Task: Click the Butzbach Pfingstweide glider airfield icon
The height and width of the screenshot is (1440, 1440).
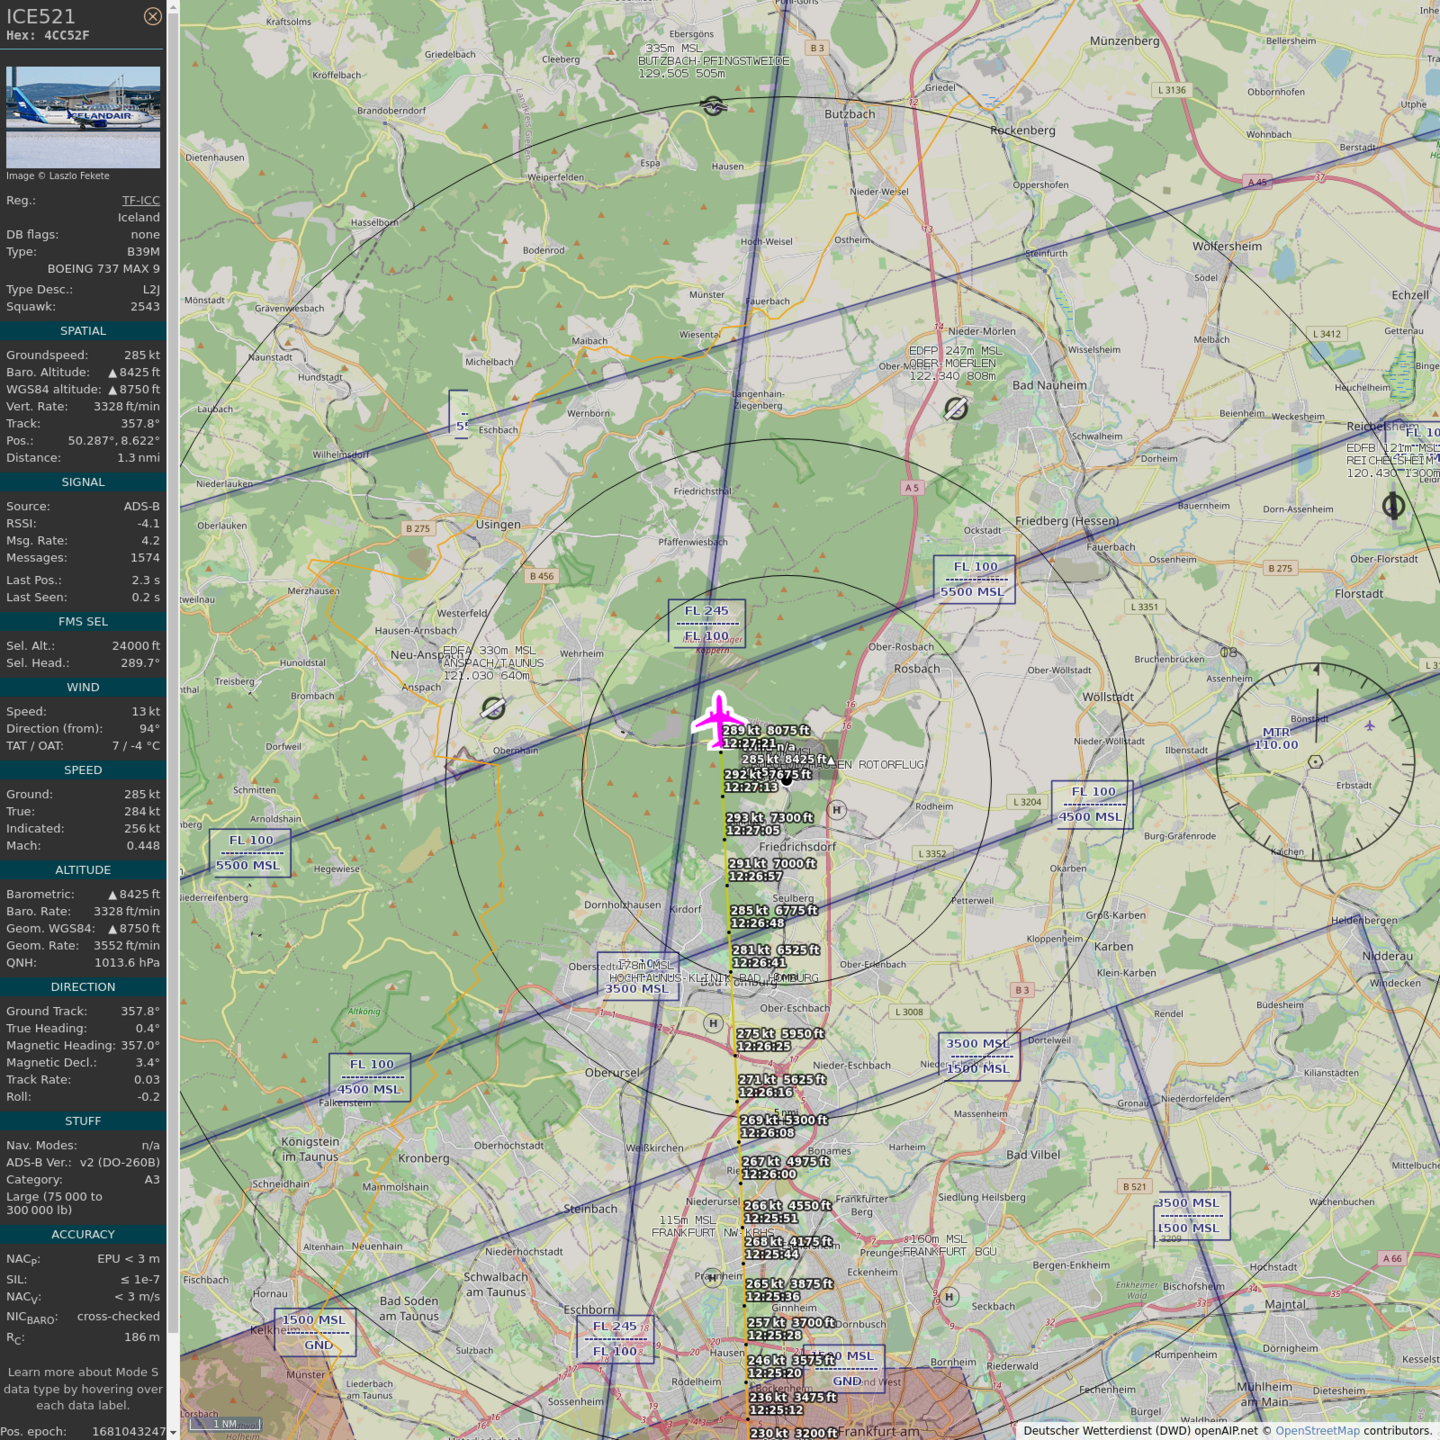Action: (713, 106)
